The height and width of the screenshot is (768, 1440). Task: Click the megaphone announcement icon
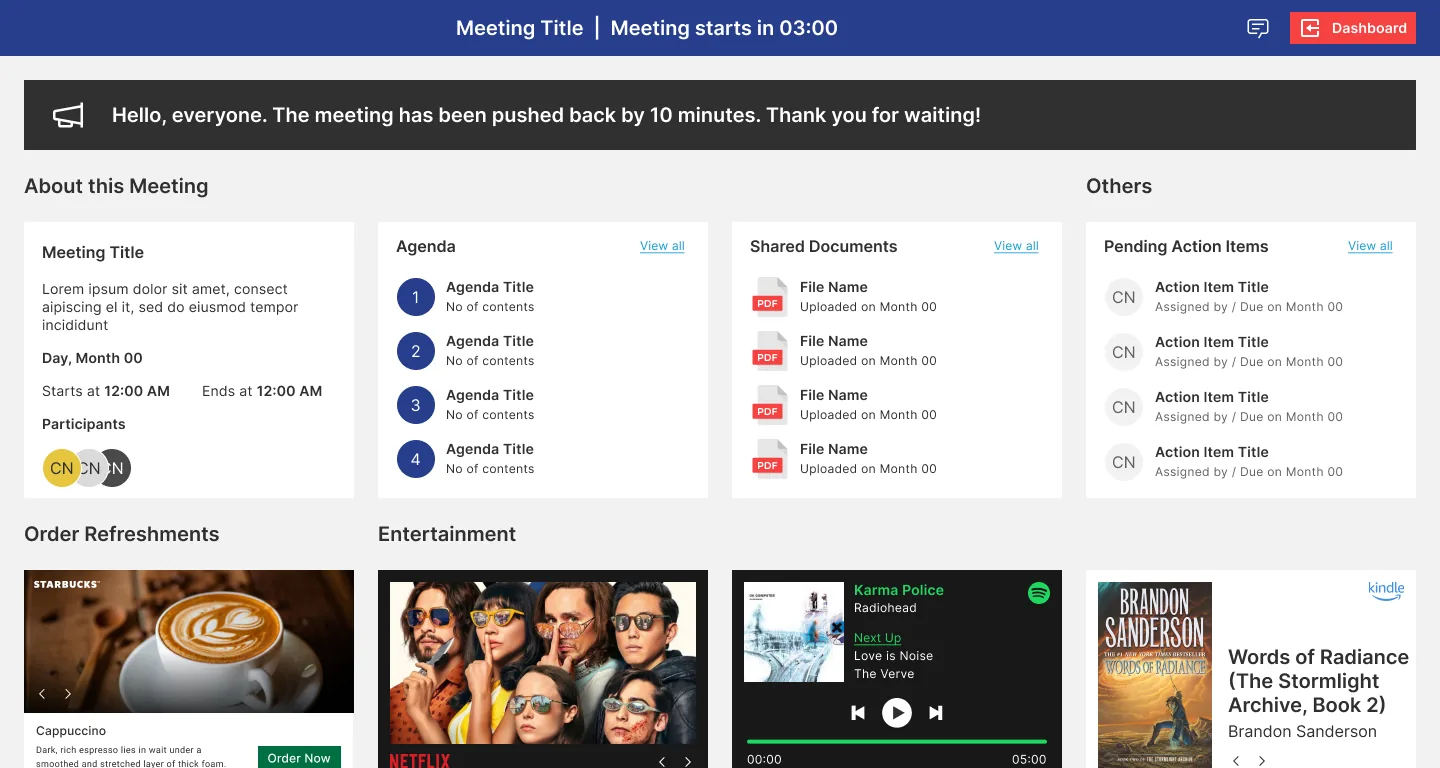(68, 116)
